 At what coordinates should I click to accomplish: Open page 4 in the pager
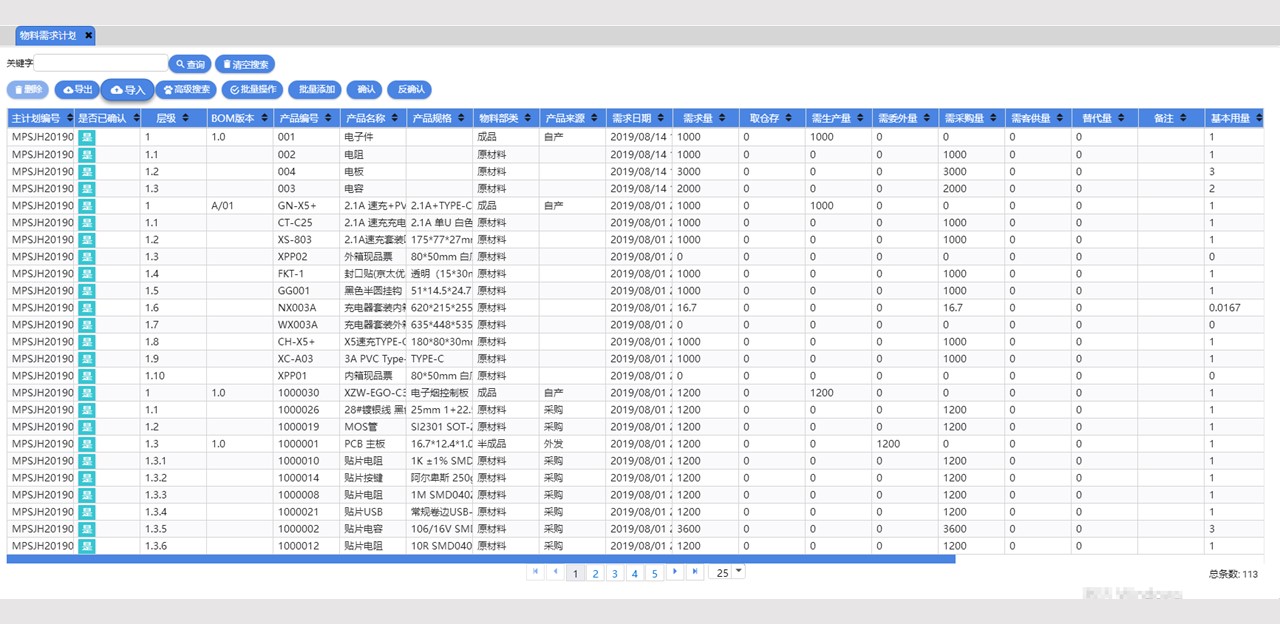635,573
